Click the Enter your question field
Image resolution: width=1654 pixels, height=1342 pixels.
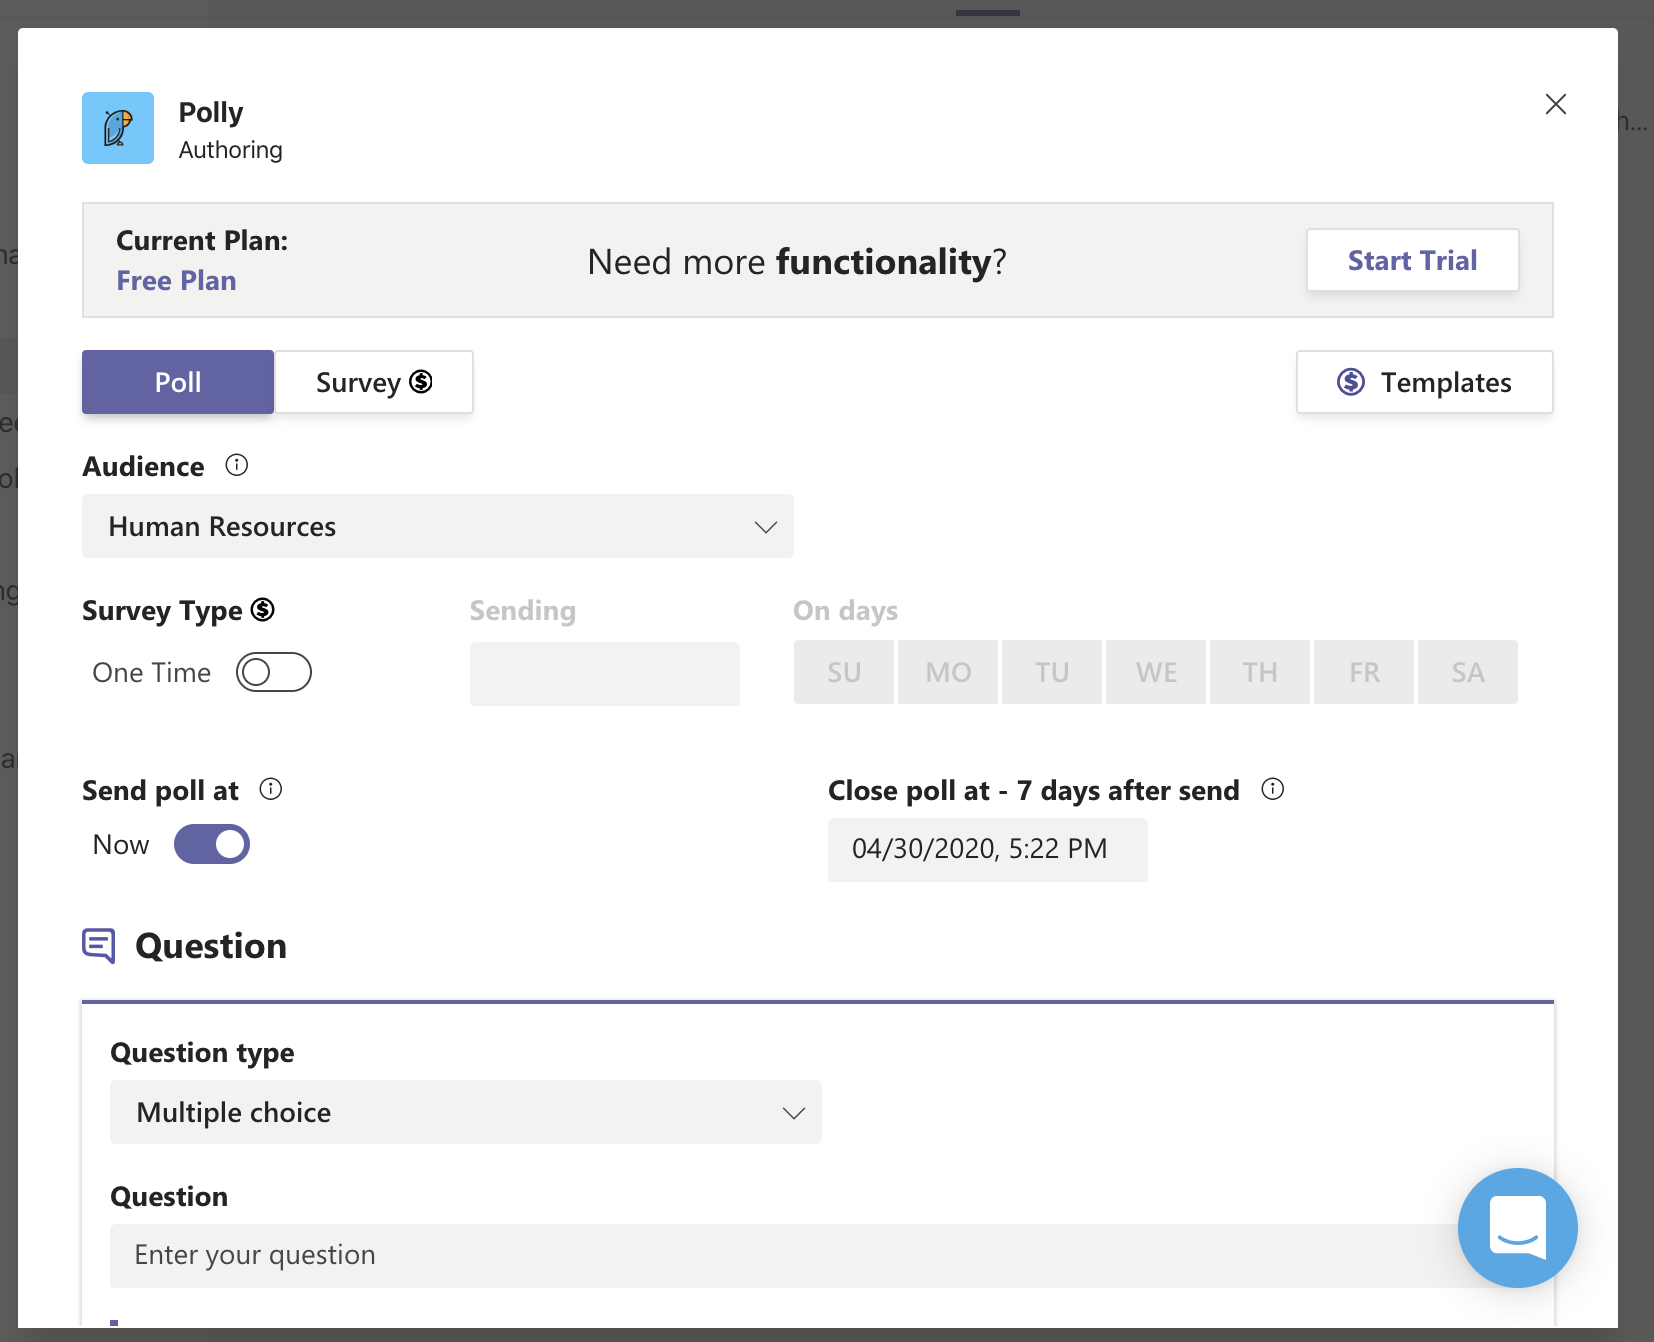click(x=818, y=1255)
